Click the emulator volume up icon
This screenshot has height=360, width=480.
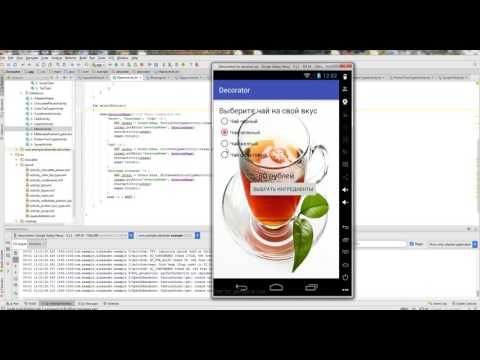pos(345,190)
